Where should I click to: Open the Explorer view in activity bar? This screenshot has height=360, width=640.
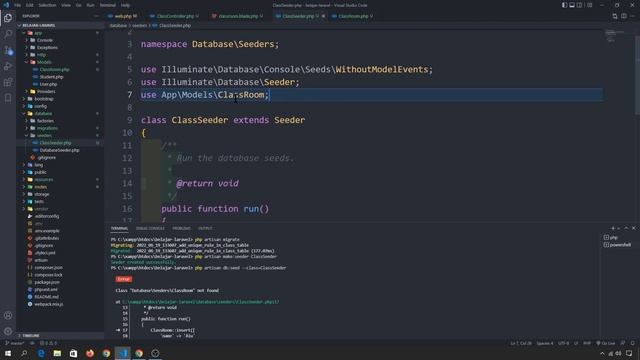coord(8,18)
